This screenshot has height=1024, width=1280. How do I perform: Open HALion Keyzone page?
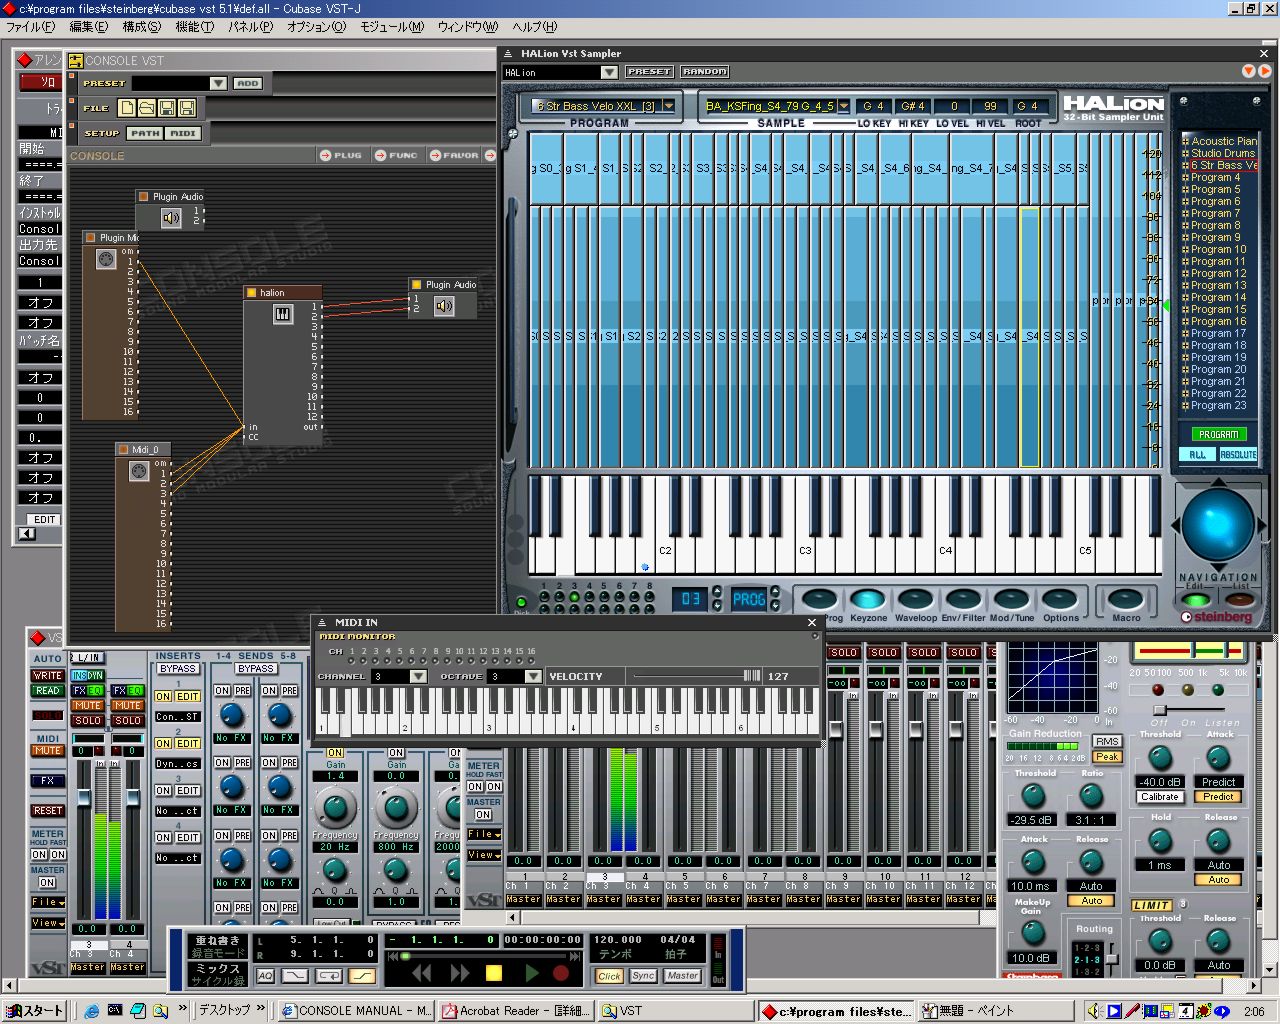pyautogui.click(x=868, y=599)
